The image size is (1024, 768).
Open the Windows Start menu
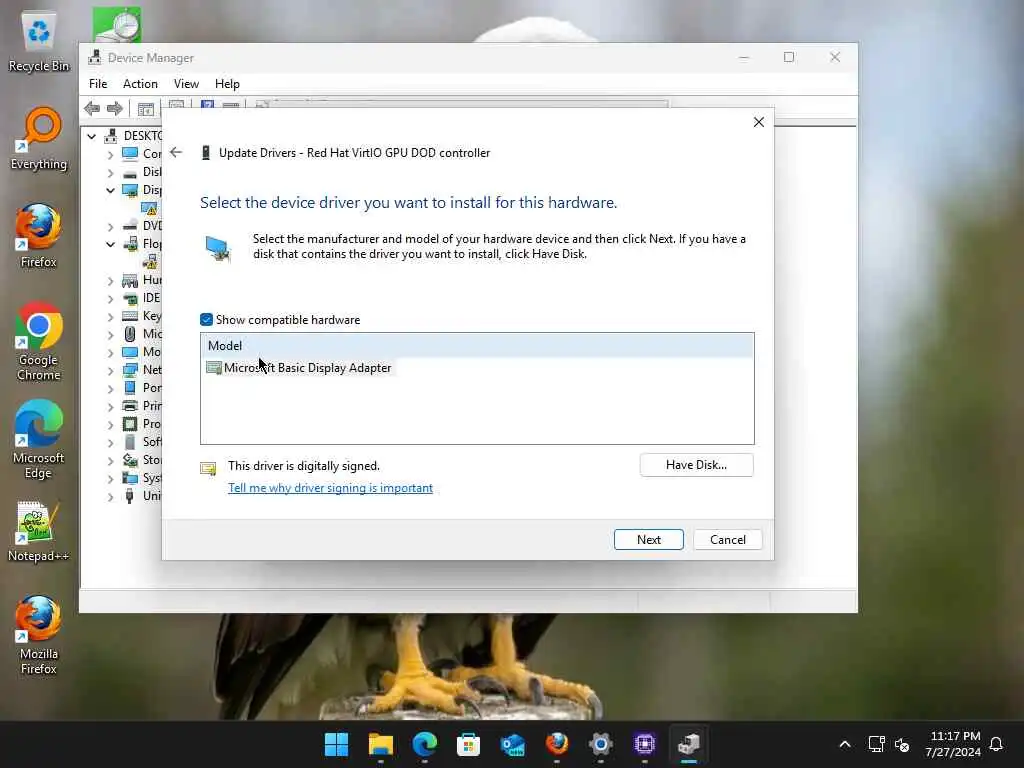[337, 744]
